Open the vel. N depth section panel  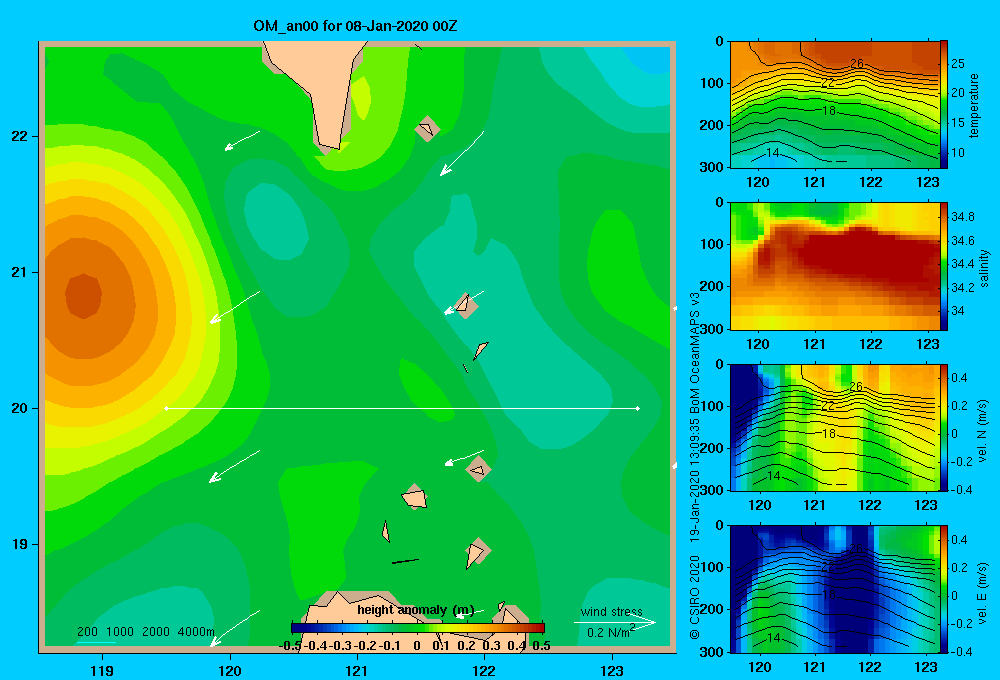coord(835,427)
